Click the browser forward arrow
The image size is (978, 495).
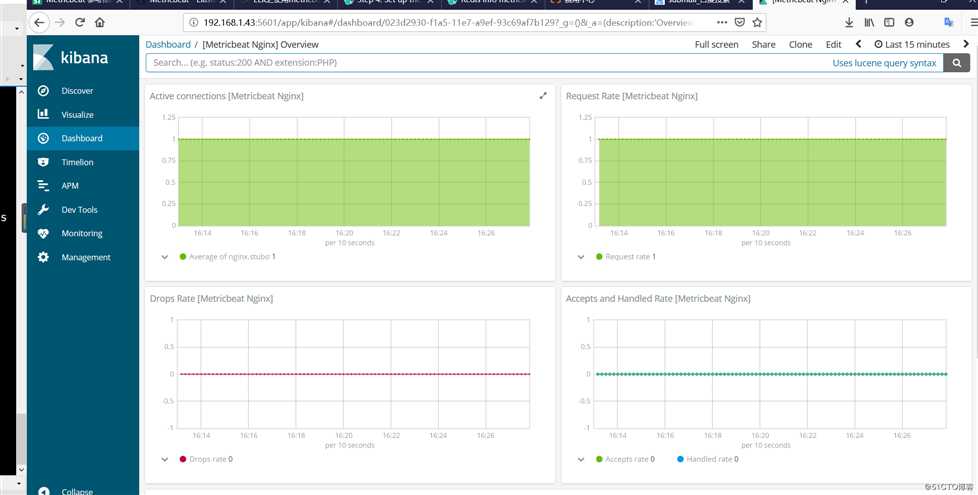click(x=60, y=22)
